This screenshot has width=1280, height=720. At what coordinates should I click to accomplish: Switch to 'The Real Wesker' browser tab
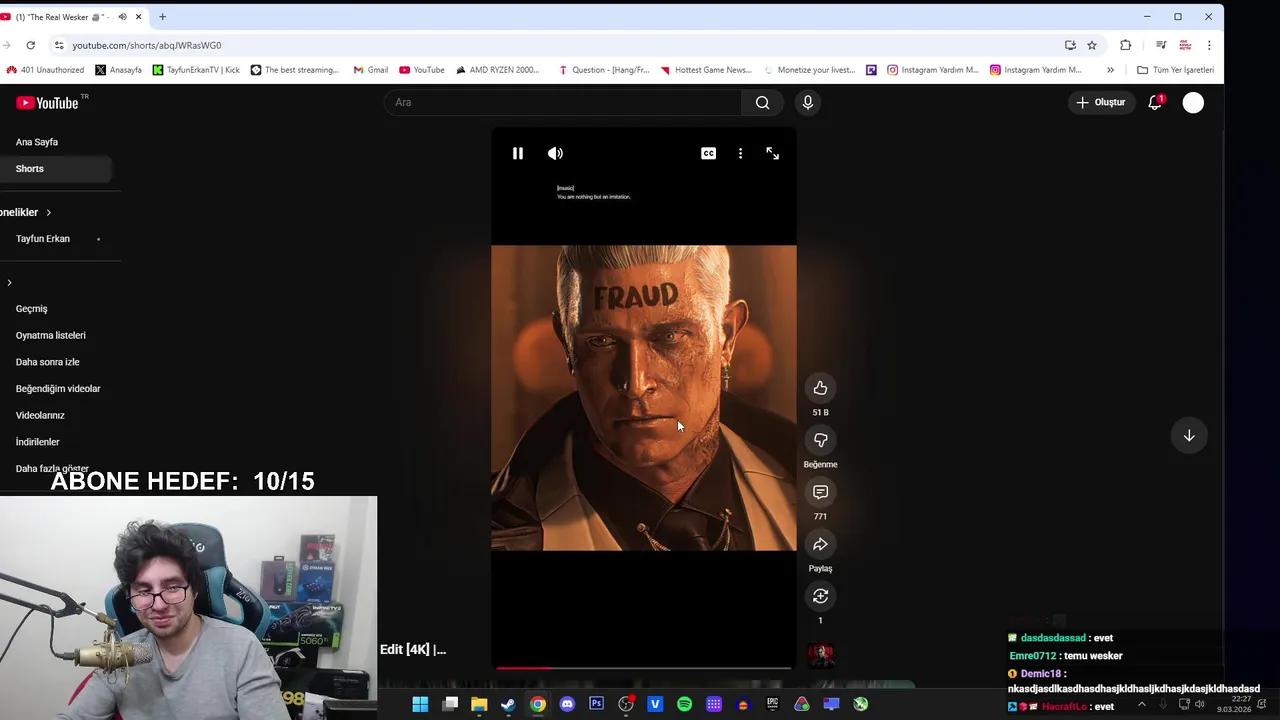point(60,16)
